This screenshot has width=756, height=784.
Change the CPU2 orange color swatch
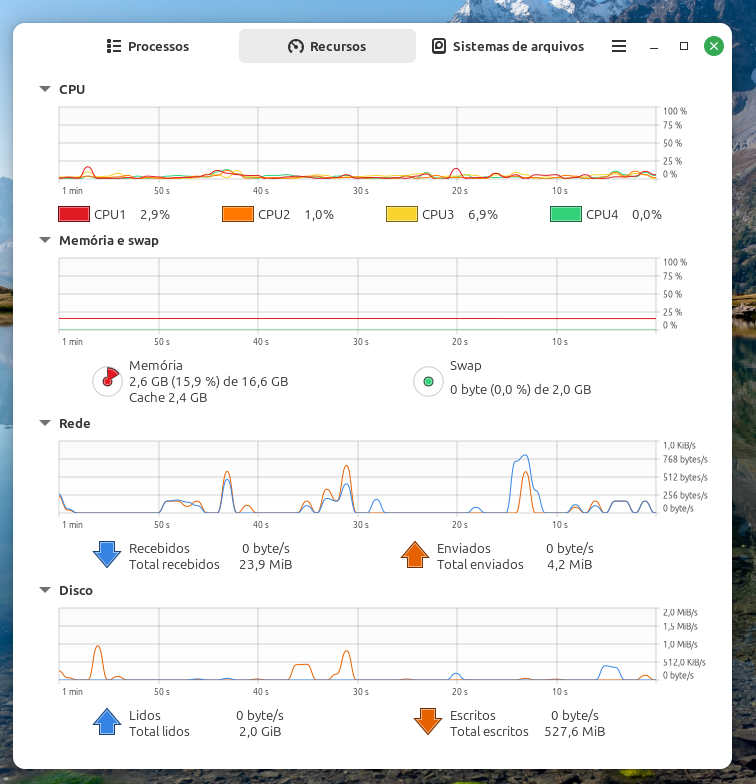(238, 214)
